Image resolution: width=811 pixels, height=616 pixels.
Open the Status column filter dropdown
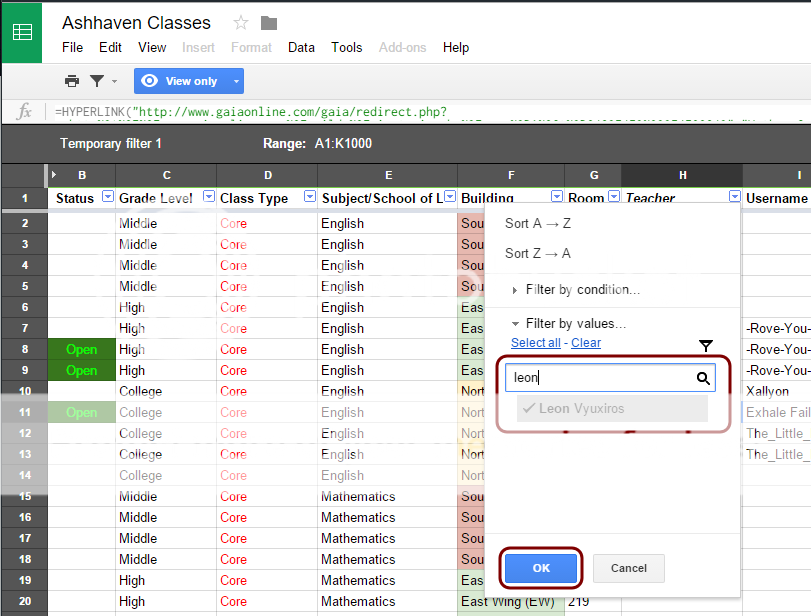coord(108,198)
